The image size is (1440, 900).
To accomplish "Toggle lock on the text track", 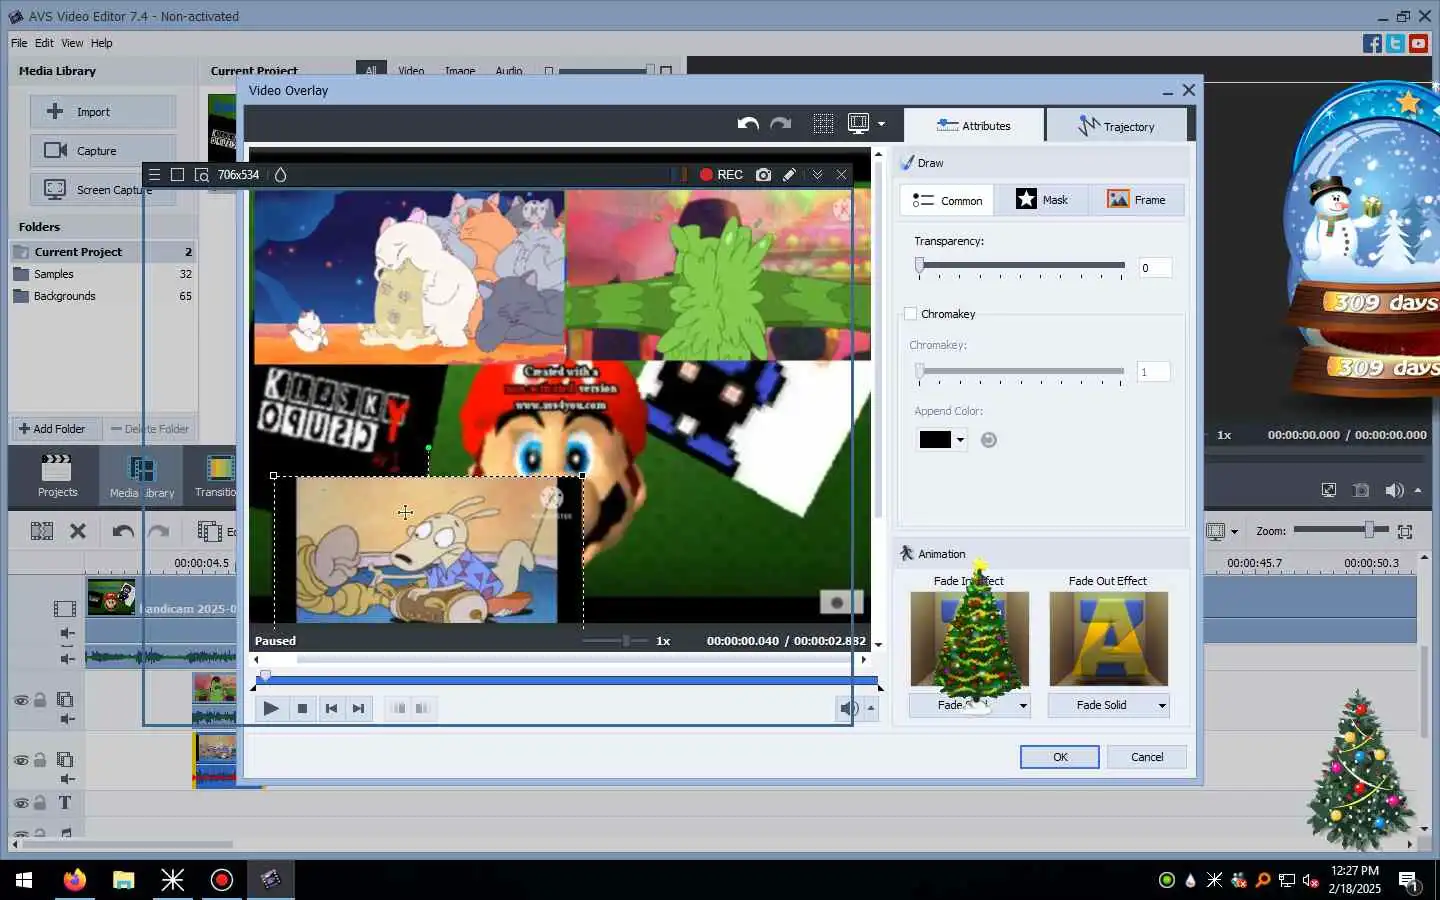I will (x=40, y=802).
